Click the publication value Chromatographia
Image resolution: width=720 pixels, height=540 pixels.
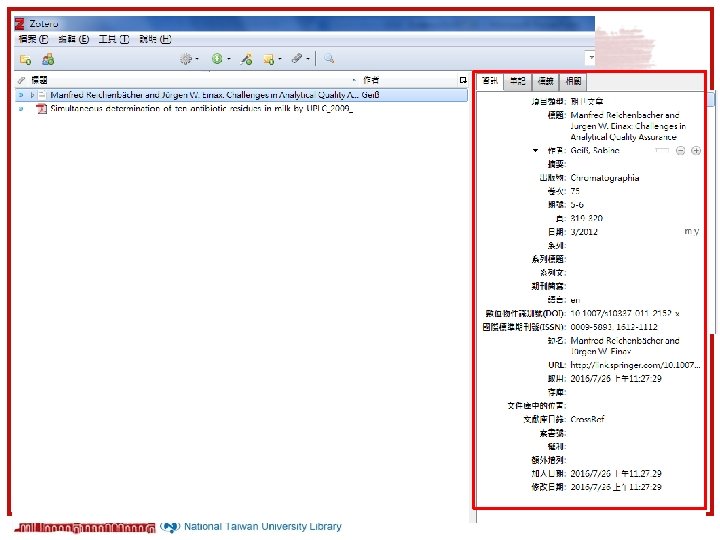(605, 178)
